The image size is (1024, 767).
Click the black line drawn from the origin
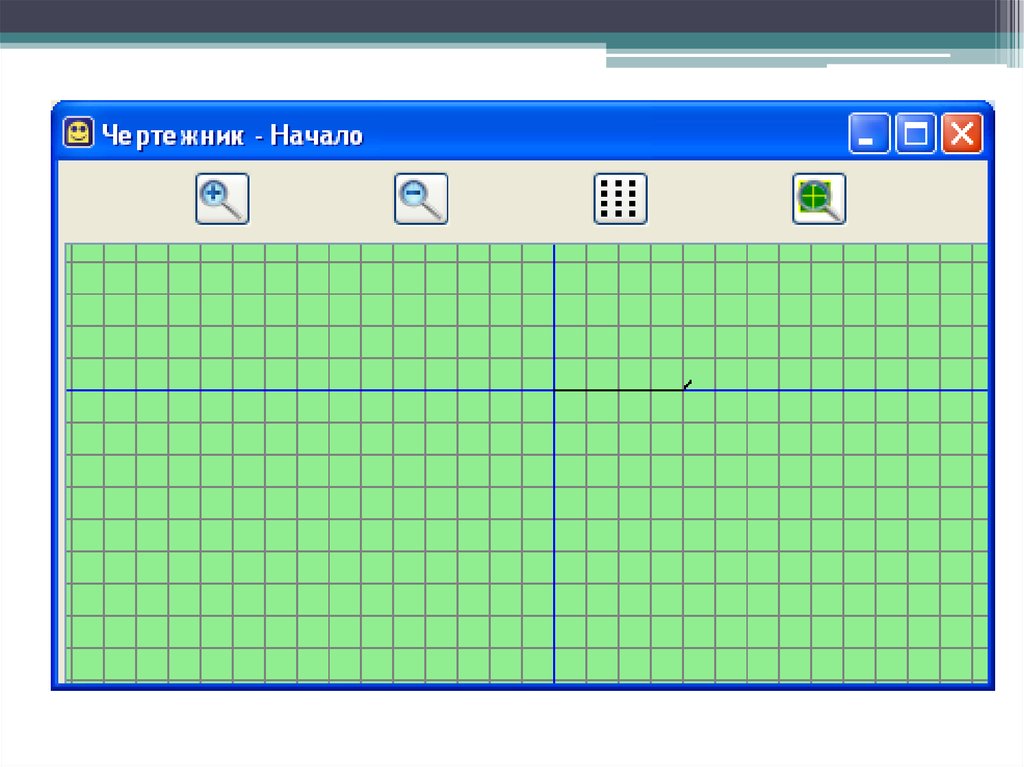(618, 390)
